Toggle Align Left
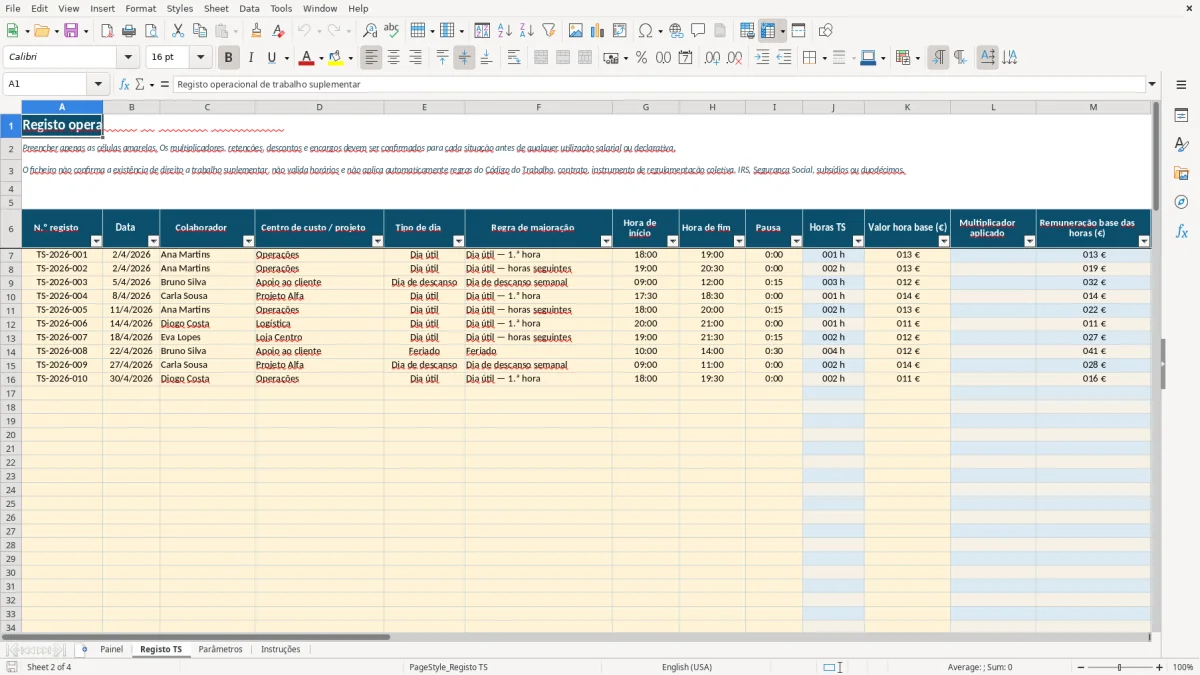The width and height of the screenshot is (1200, 675). (371, 58)
